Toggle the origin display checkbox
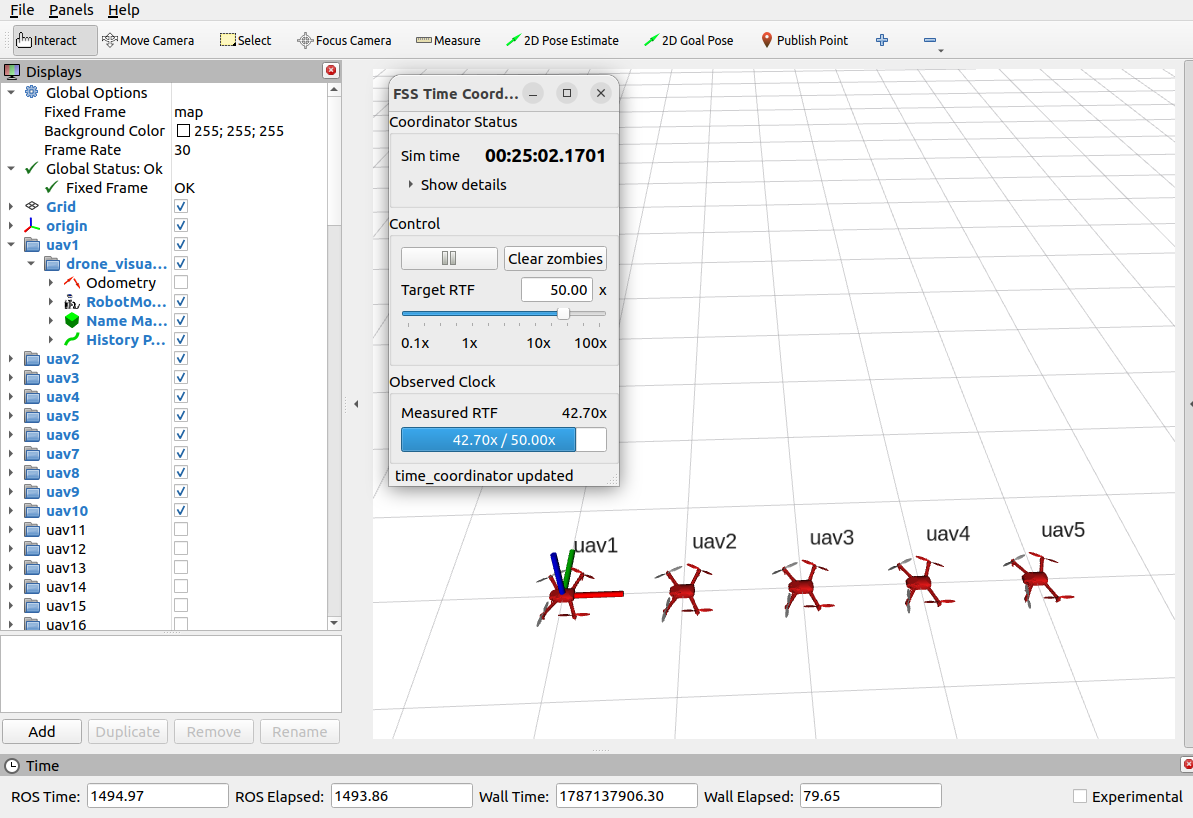The height and width of the screenshot is (818, 1193). pyautogui.click(x=181, y=225)
